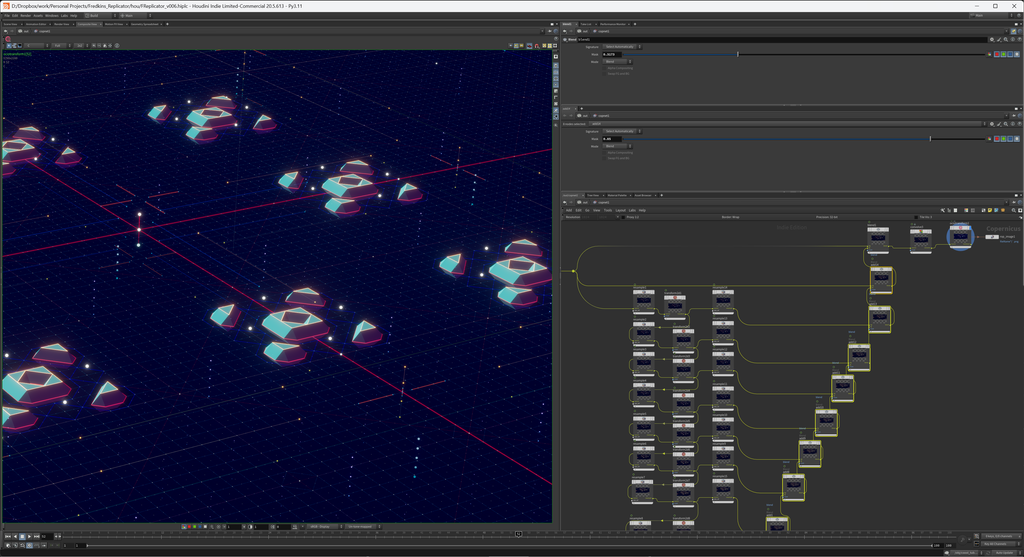Click the info icon in blend1 parameter header
Image resolution: width=1024 pixels, height=557 pixels.
1012,39
